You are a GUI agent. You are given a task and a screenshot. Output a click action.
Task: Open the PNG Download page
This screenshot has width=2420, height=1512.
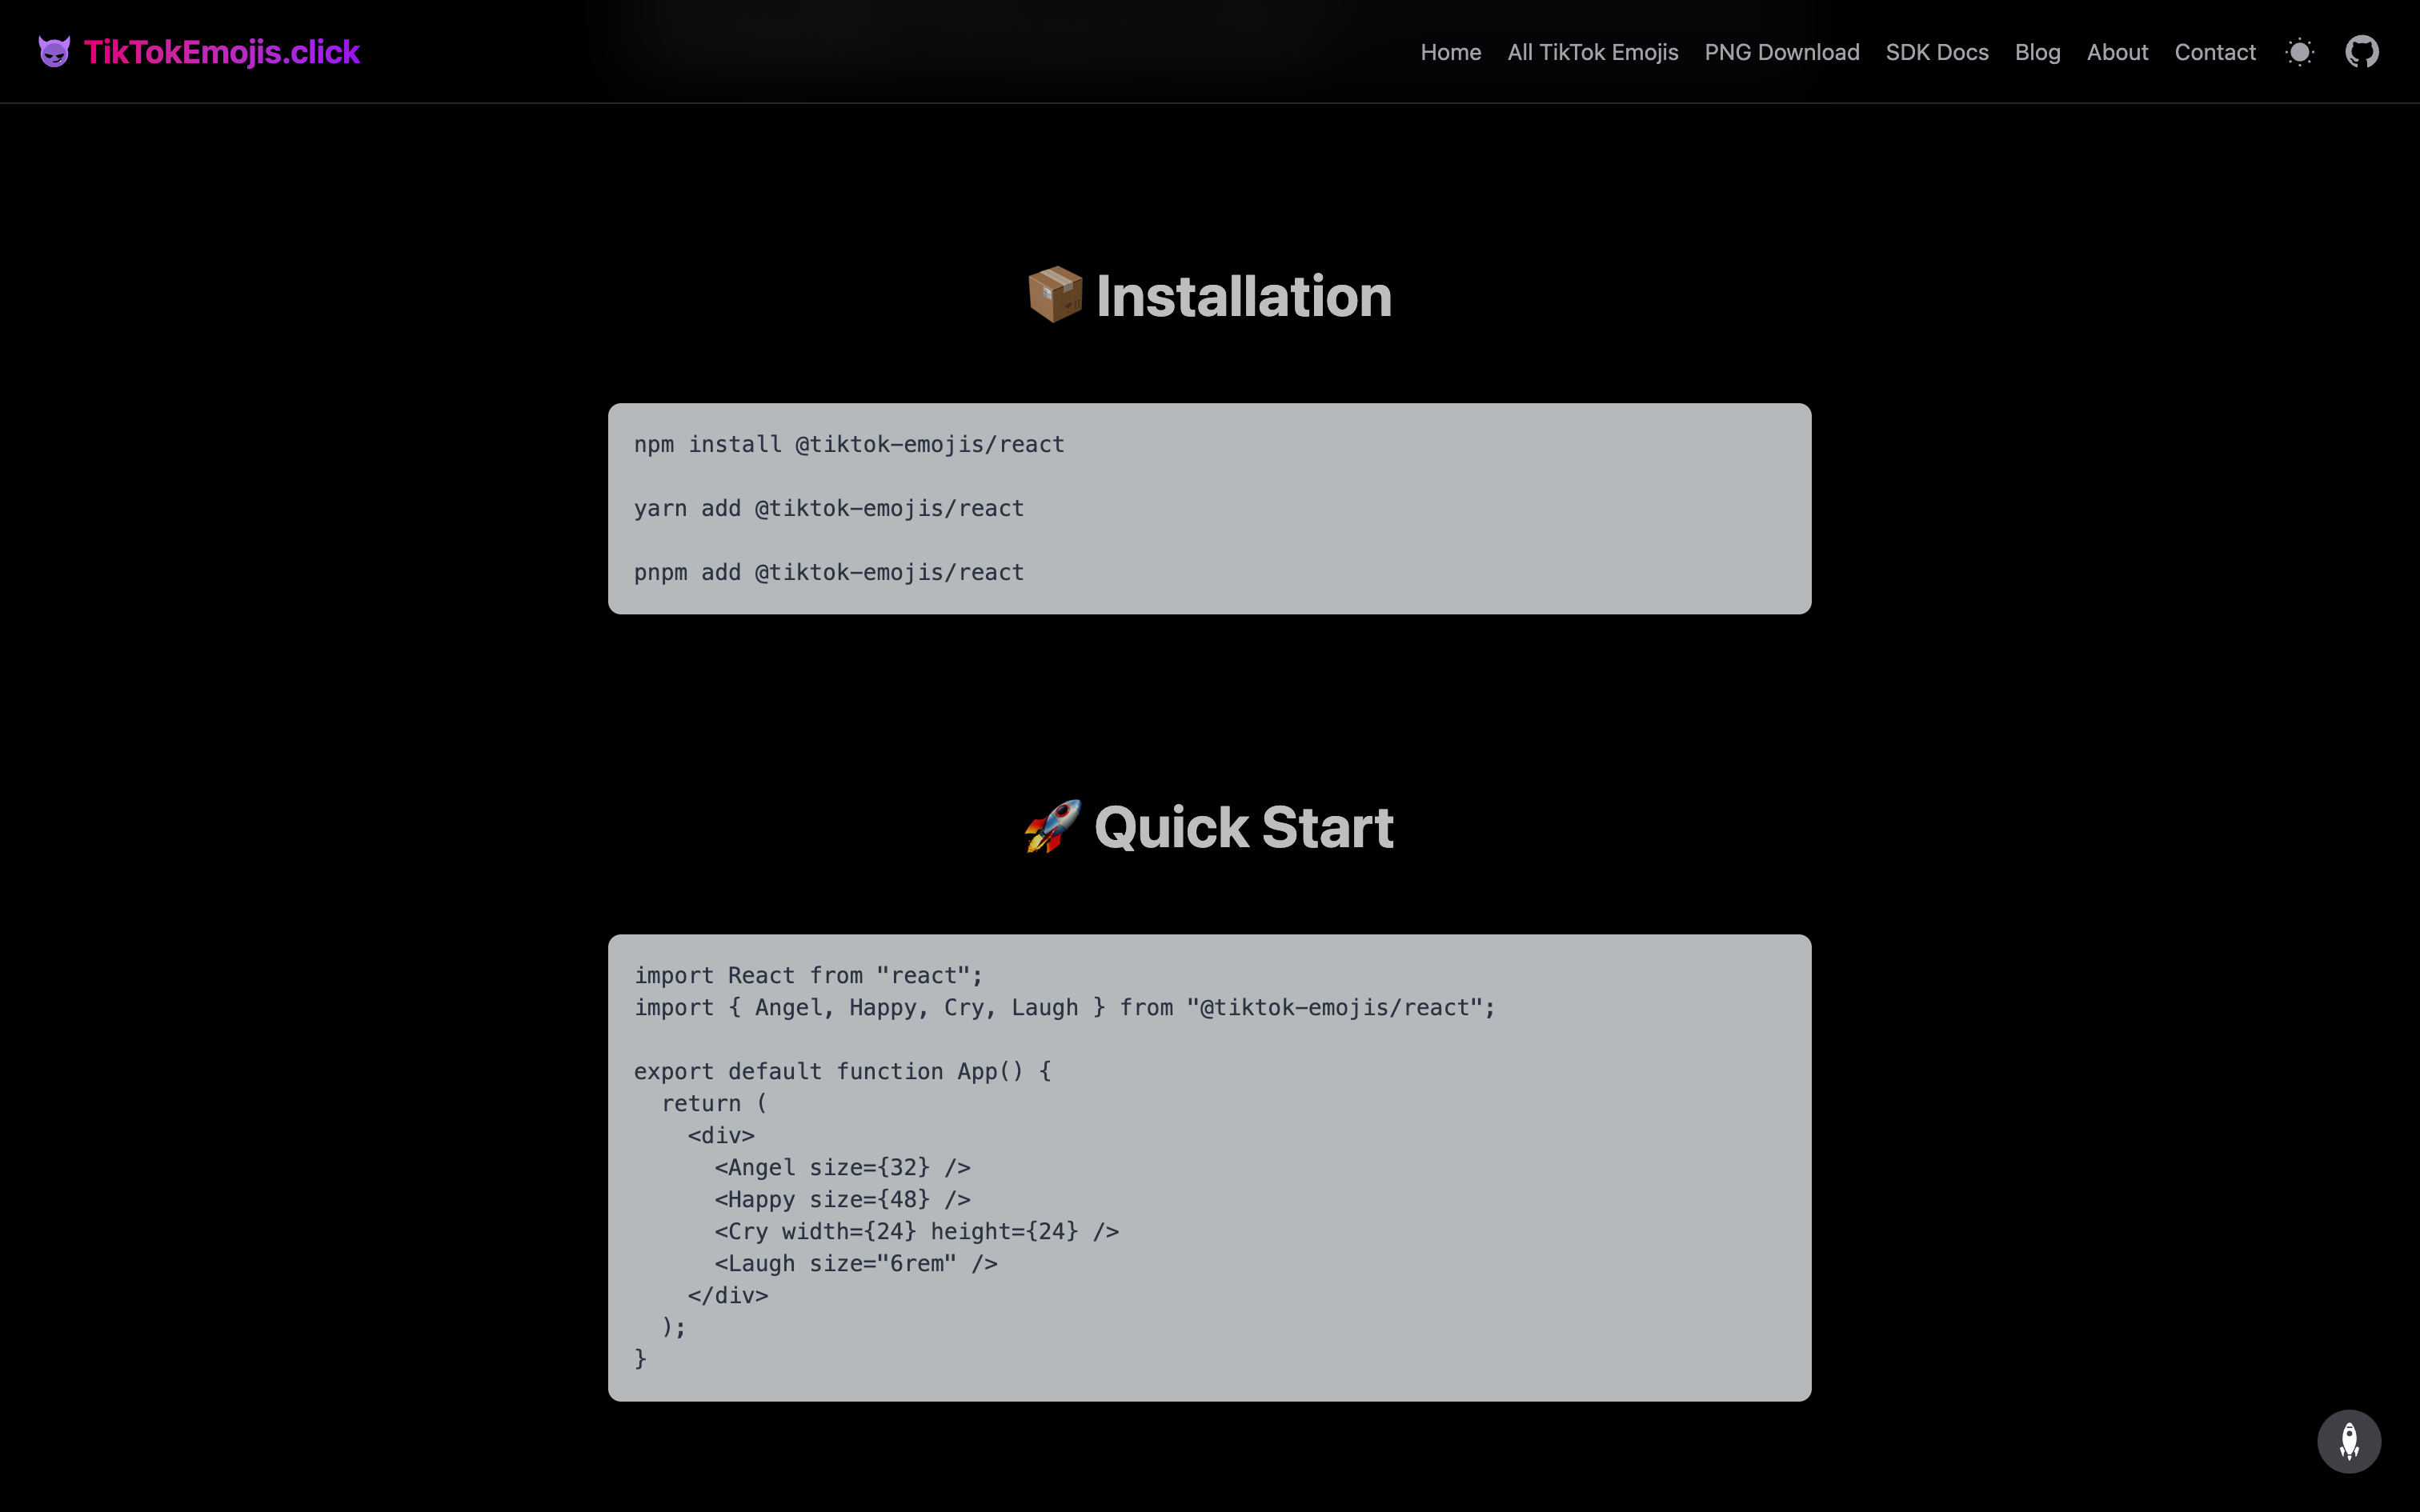pyautogui.click(x=1782, y=52)
